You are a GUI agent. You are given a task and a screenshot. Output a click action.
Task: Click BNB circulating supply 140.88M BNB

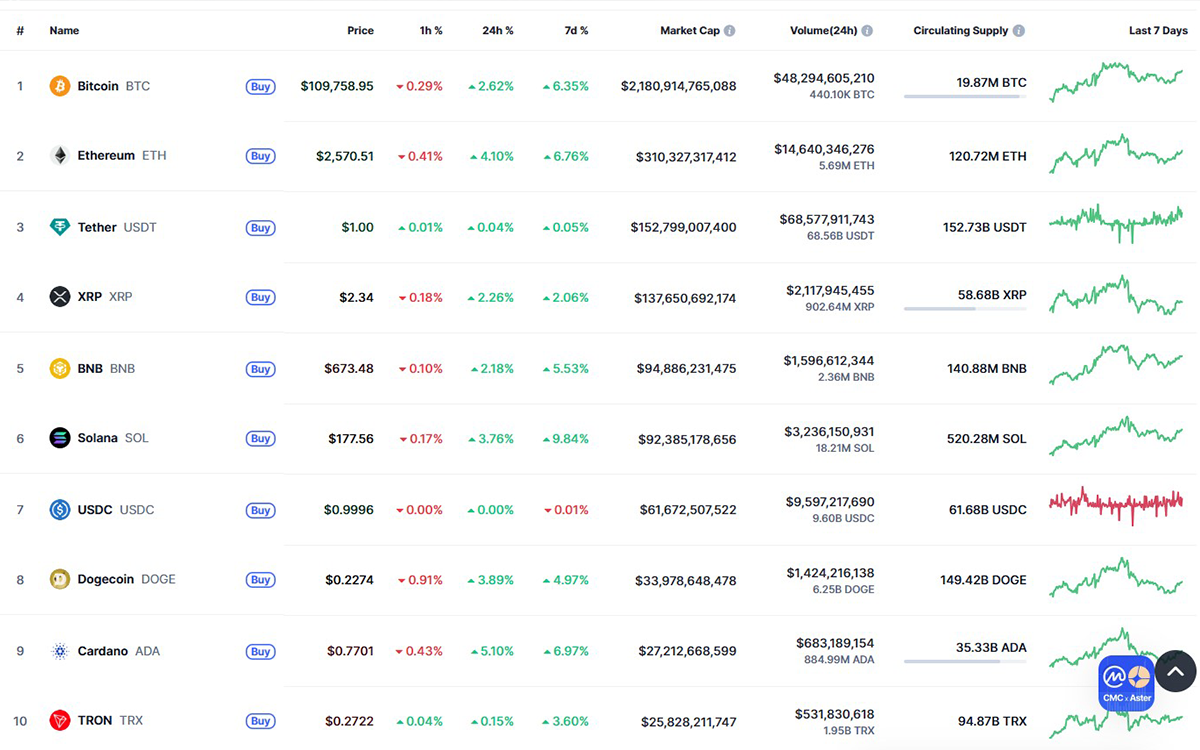(987, 369)
